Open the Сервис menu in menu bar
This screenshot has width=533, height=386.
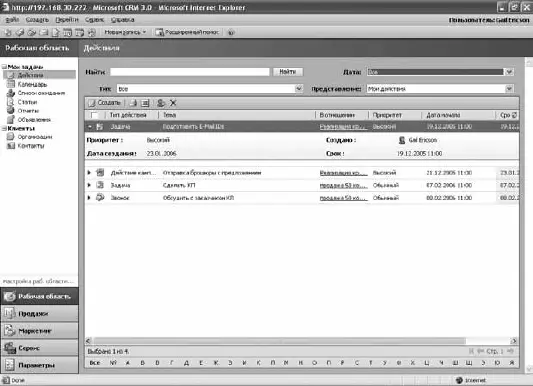tap(94, 20)
